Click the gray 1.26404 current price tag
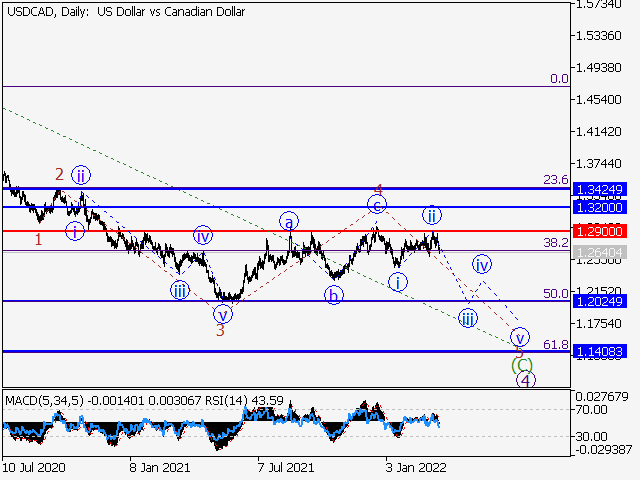Image resolution: width=640 pixels, height=480 pixels. 600,252
